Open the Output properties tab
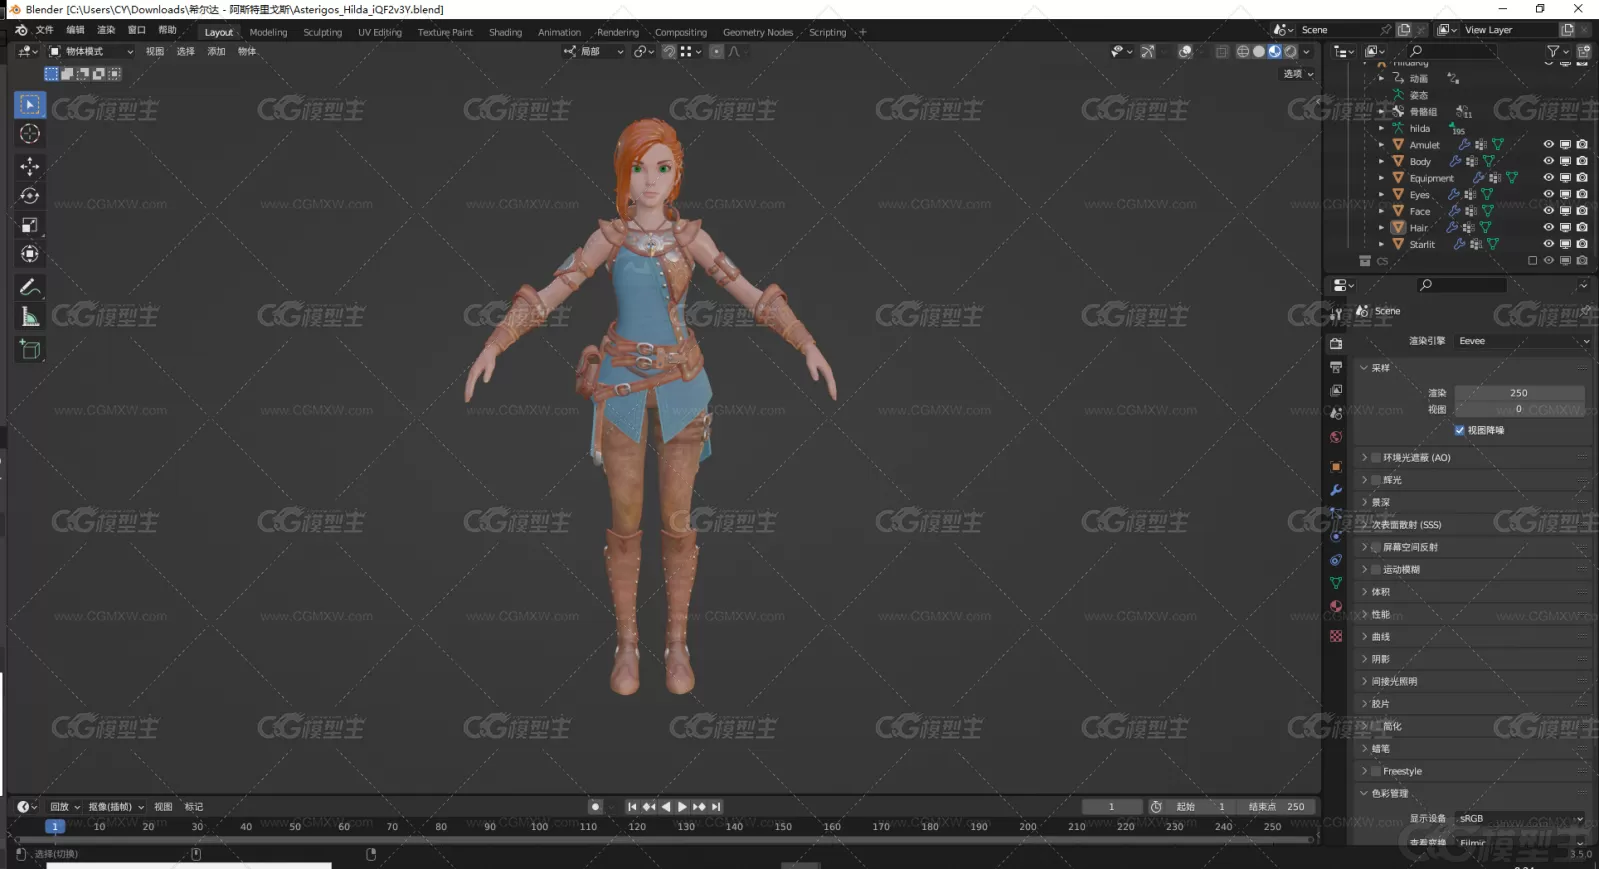1599x869 pixels. tap(1336, 367)
